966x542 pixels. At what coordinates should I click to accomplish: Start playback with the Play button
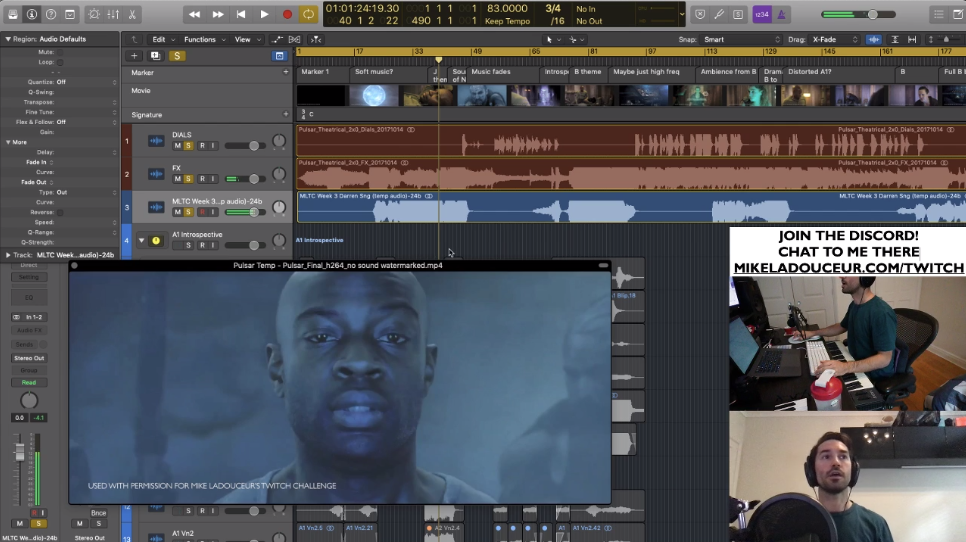click(x=264, y=14)
